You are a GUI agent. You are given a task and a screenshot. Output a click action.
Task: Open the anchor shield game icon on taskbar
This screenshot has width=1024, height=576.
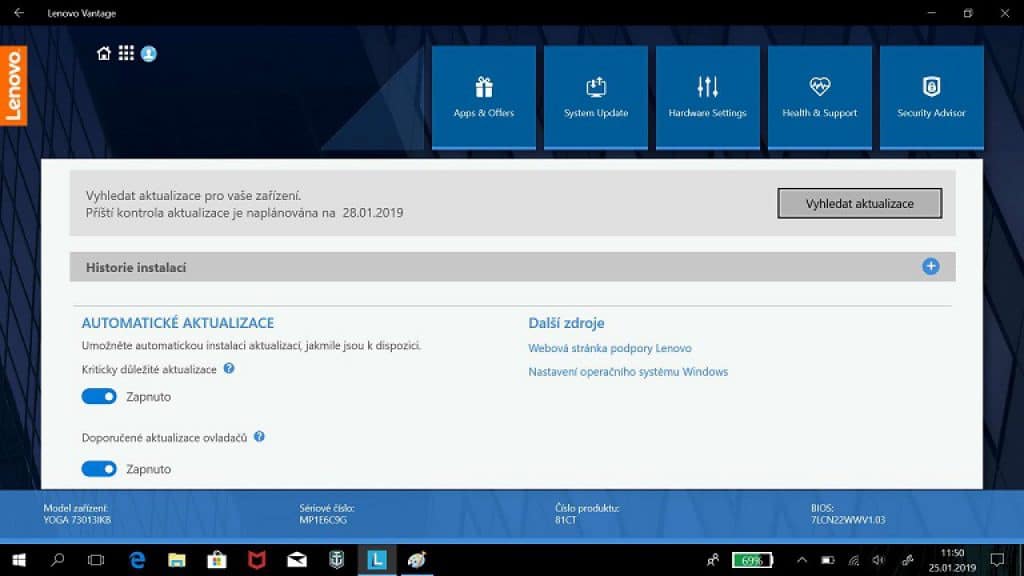336,560
